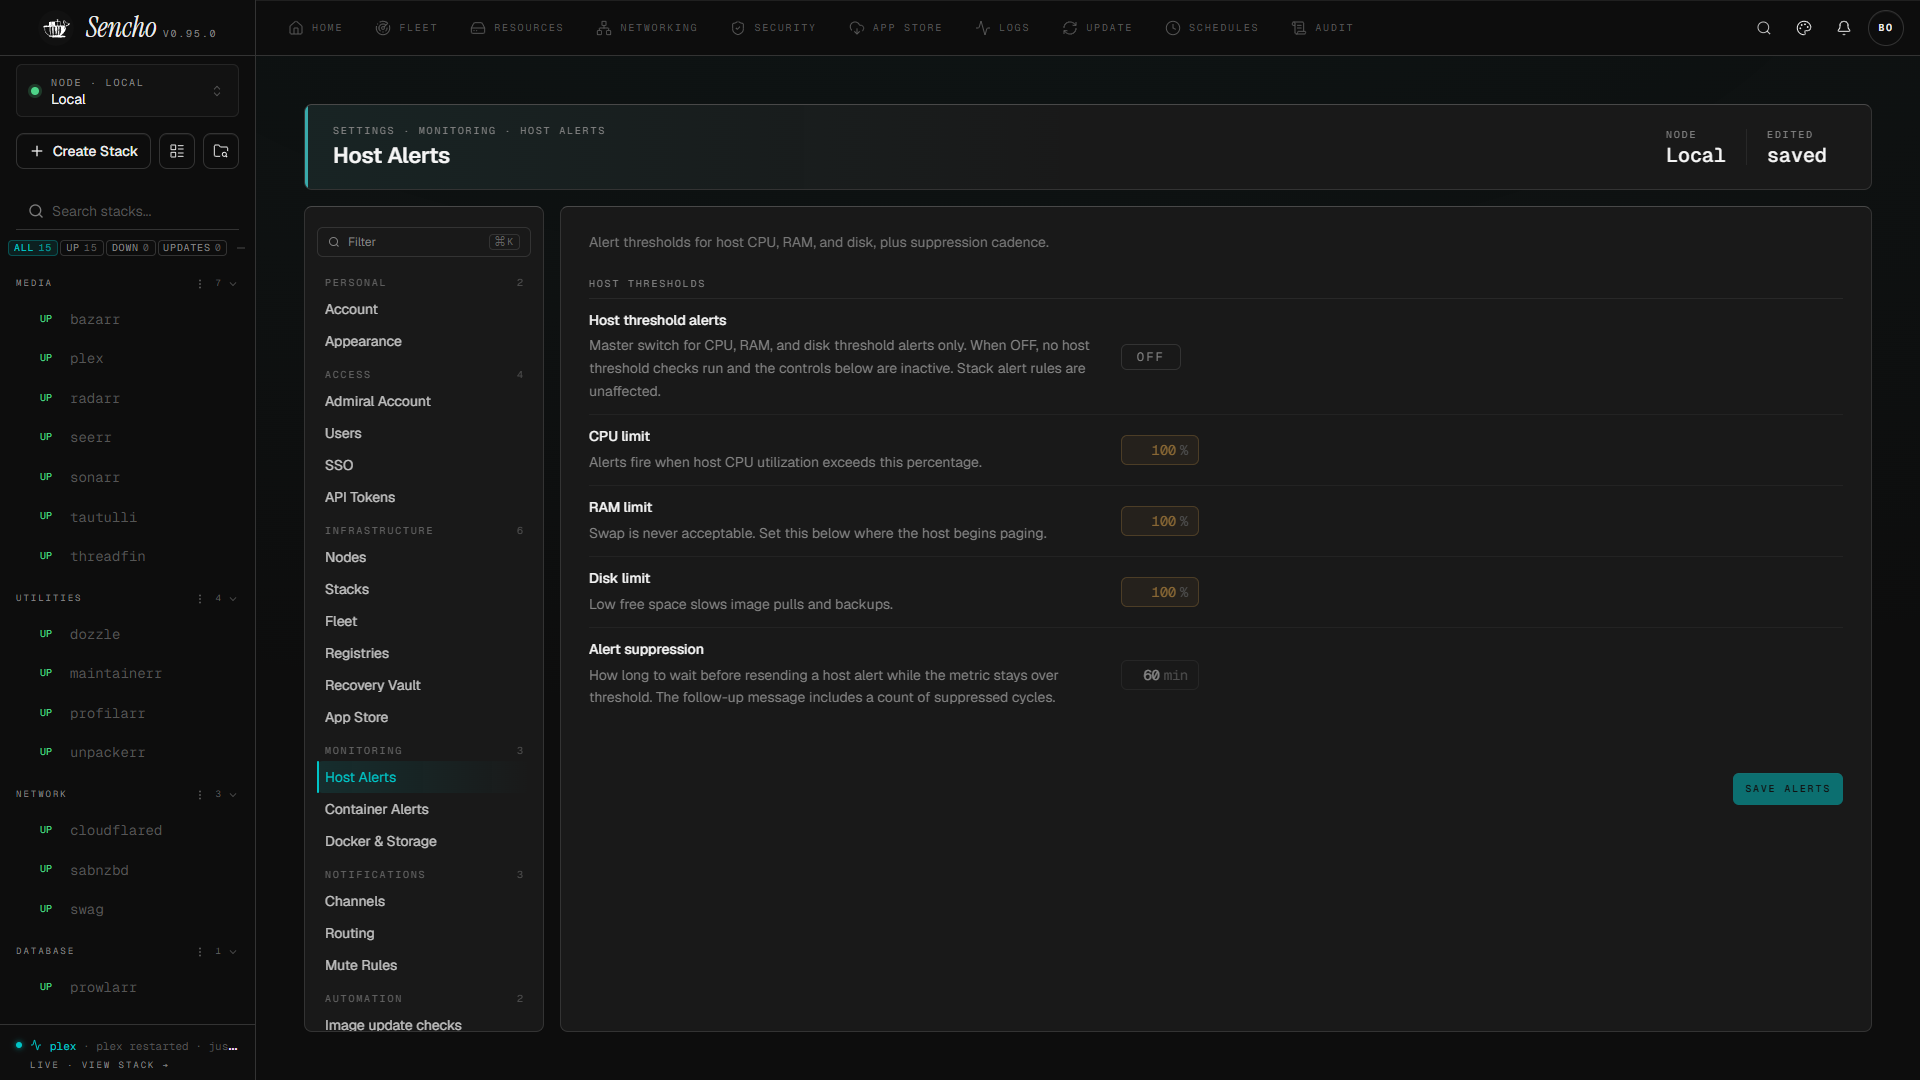The image size is (1920, 1080).
Task: Open the SECURITY nav tab
Action: pos(773,28)
